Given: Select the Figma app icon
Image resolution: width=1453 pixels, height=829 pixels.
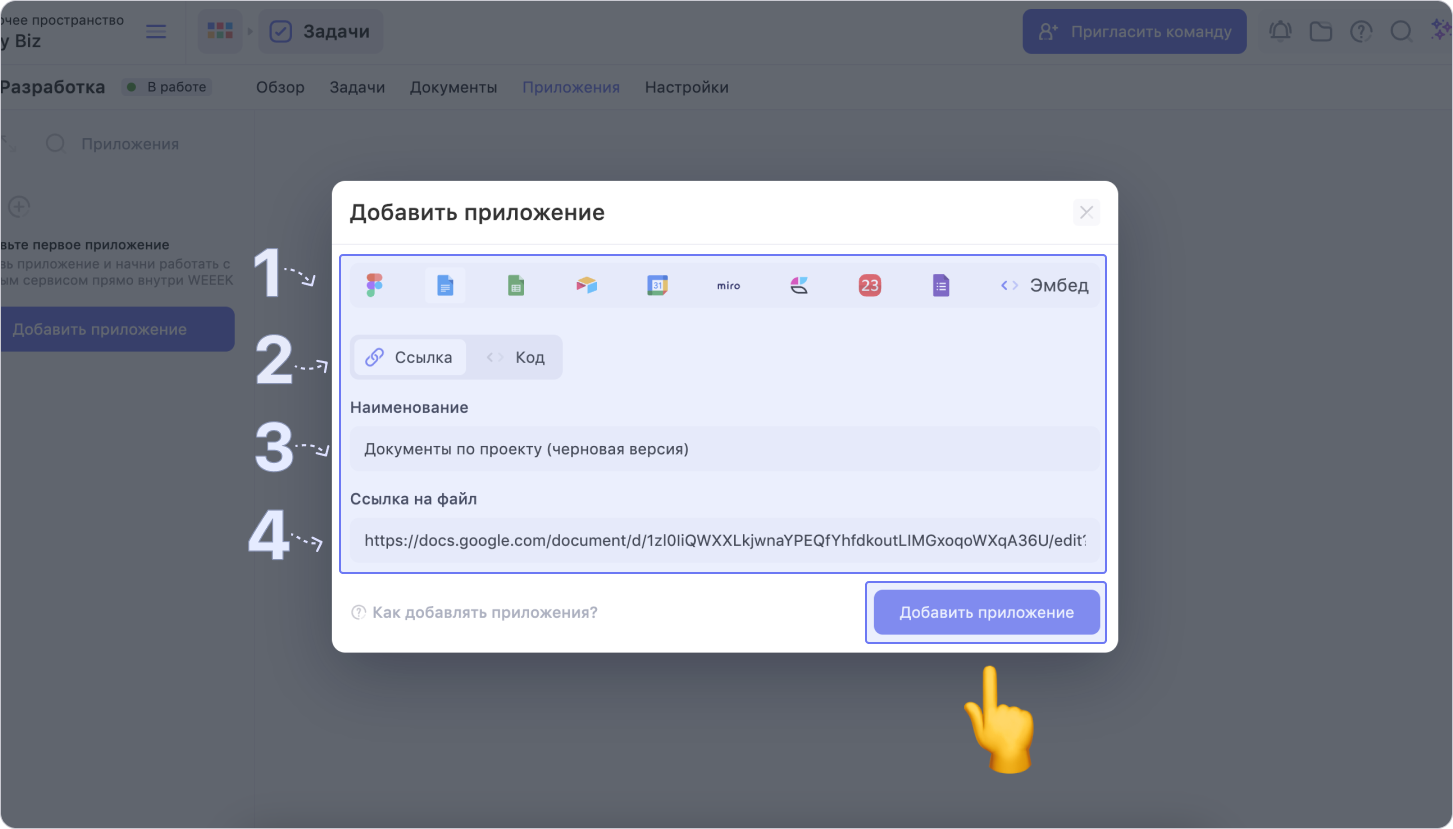Looking at the screenshot, I should (374, 286).
